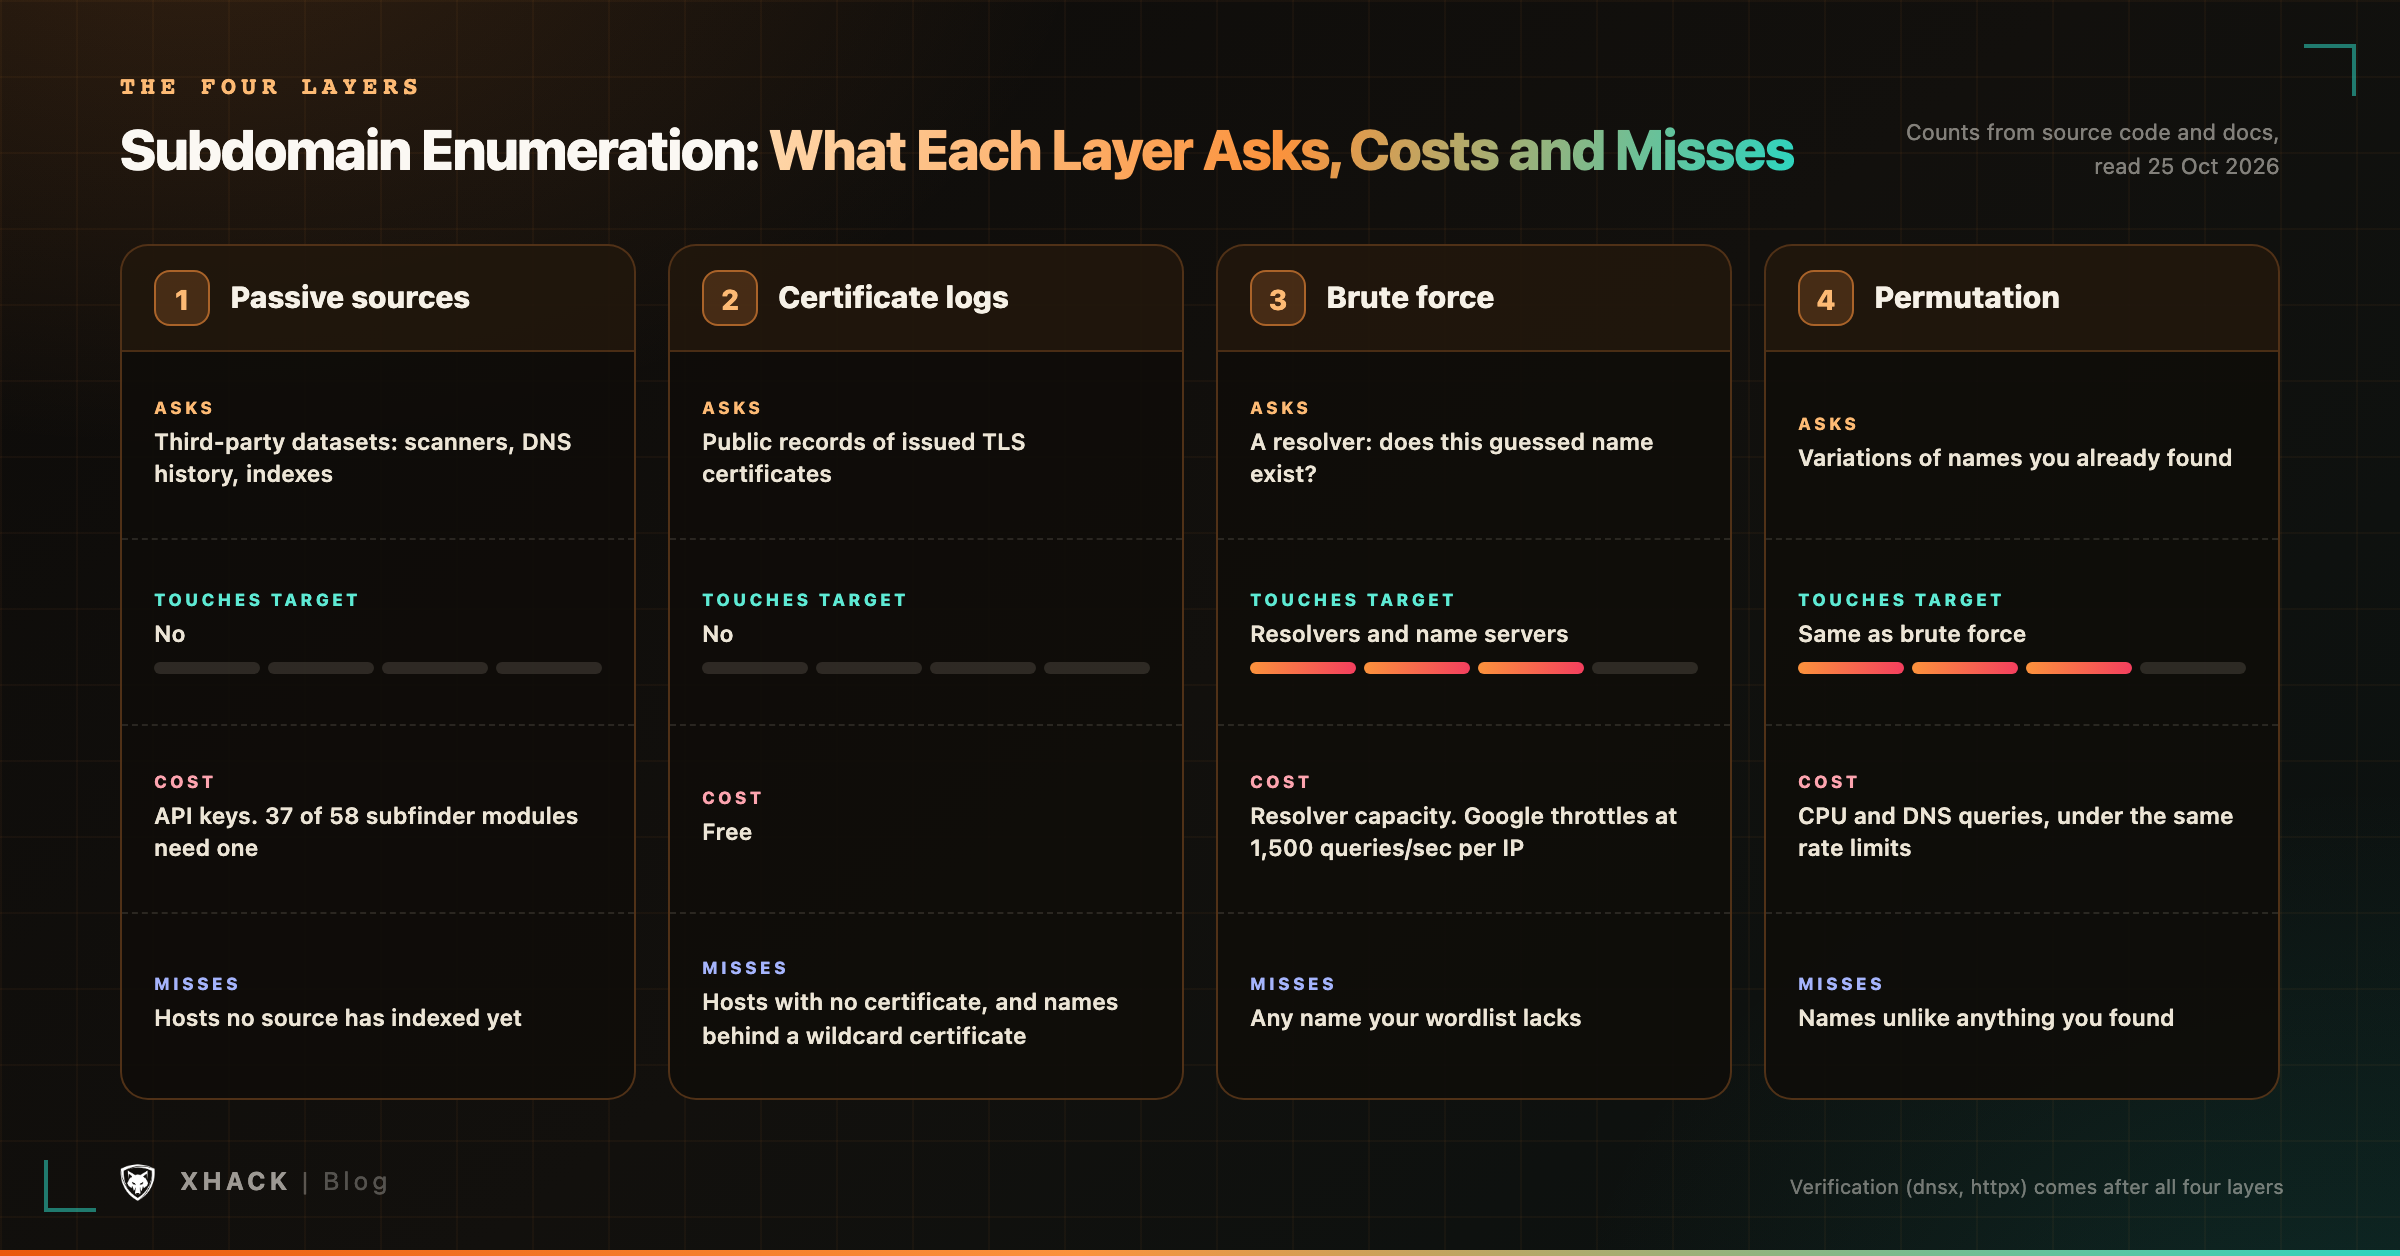The width and height of the screenshot is (2400, 1256).
Task: Click the number 4 badge for Permutation
Action: (1826, 298)
